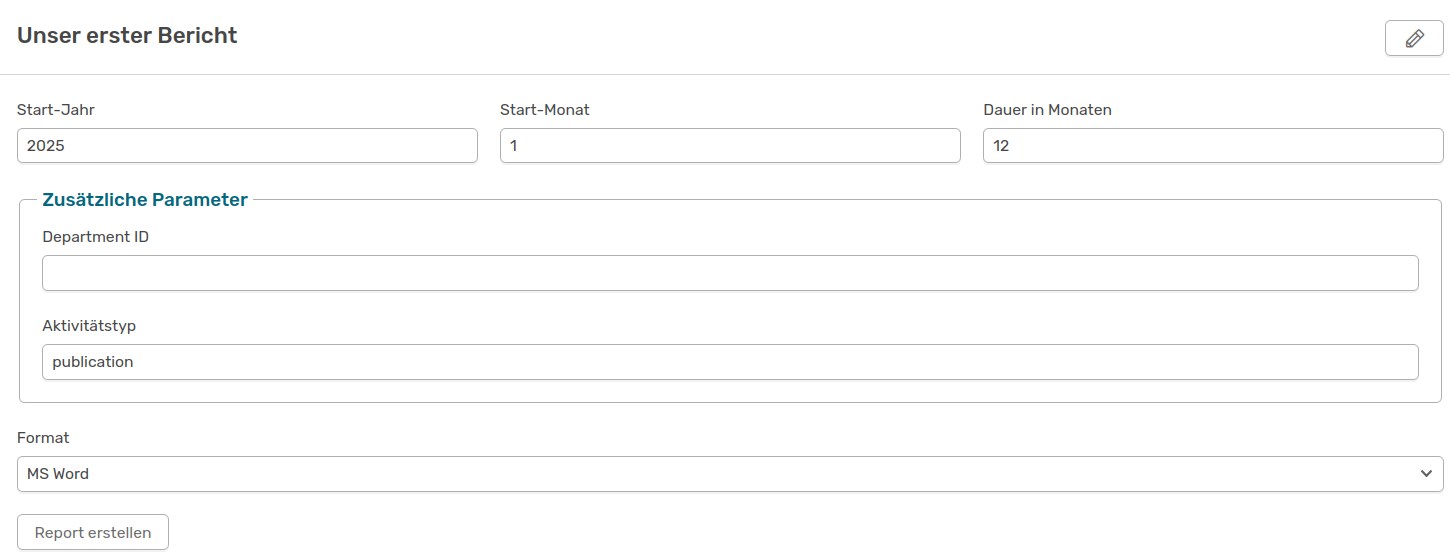
Task: Click the Department ID label
Action: point(96,237)
